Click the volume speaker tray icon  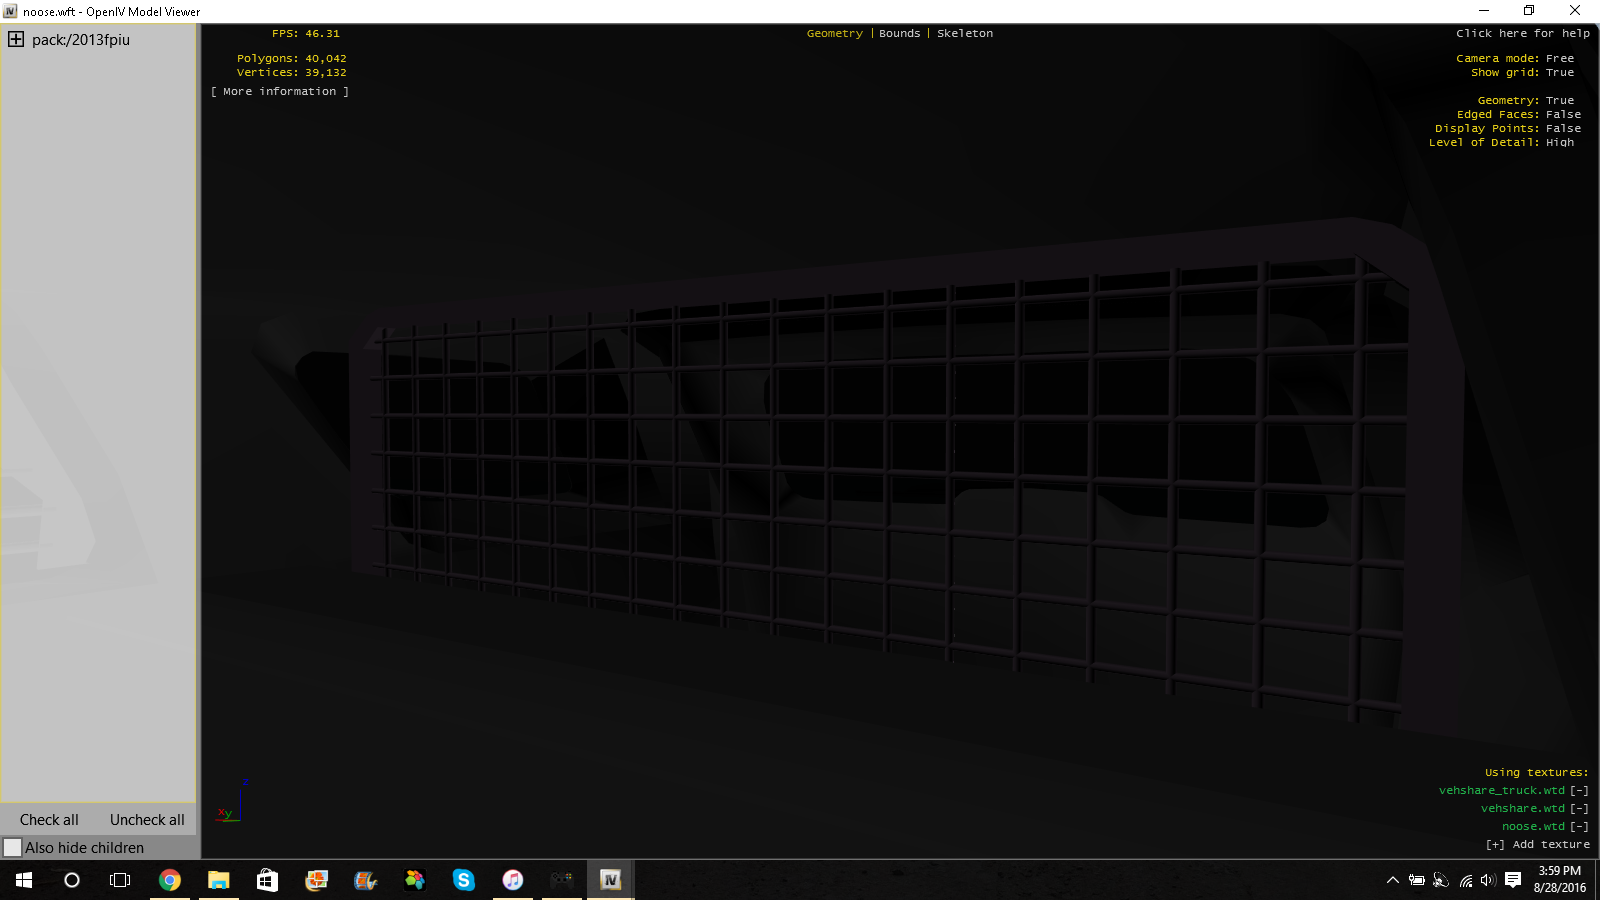(1487, 880)
